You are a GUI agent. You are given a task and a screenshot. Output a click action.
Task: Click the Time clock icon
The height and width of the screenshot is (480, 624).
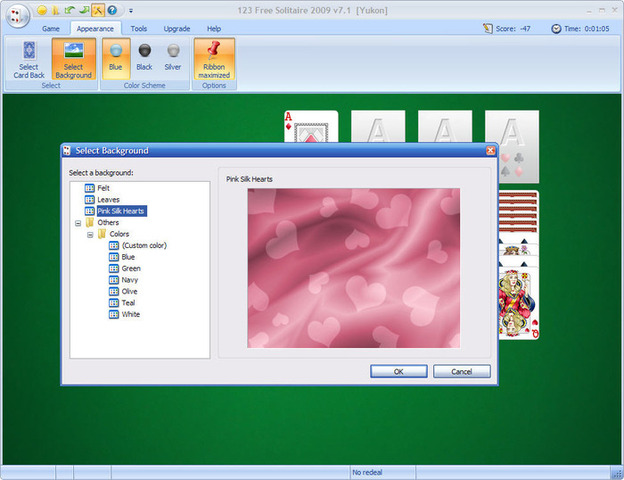[x=556, y=29]
